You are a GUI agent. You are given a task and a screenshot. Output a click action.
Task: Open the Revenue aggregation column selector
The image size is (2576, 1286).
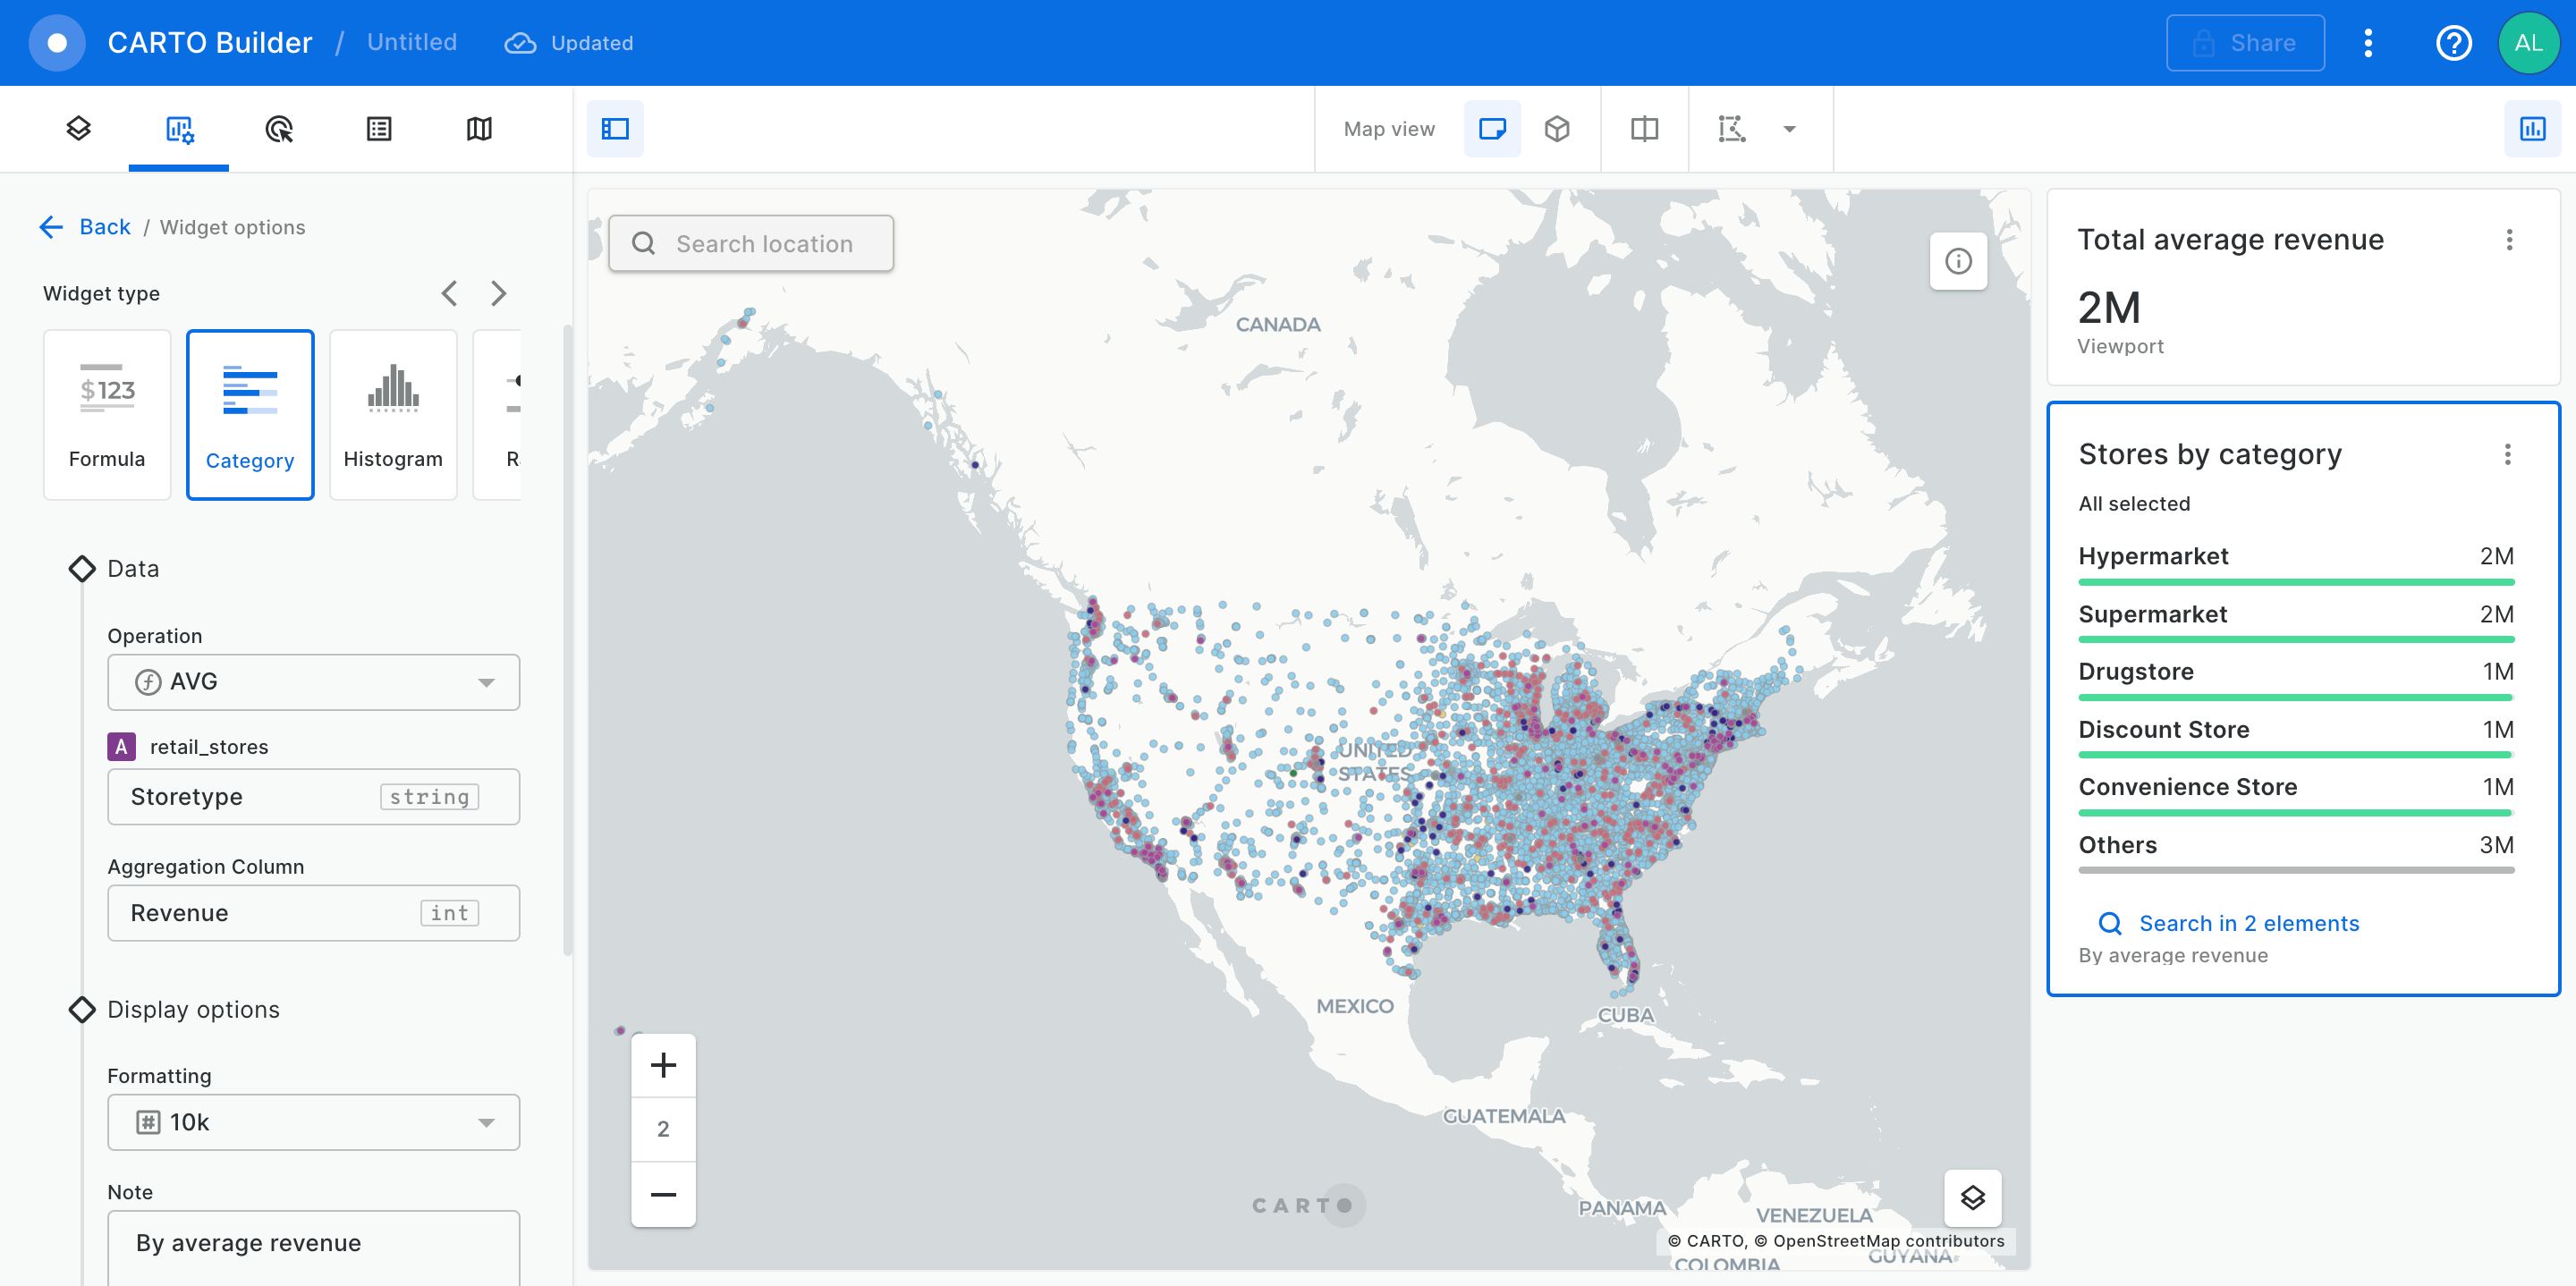pos(313,913)
